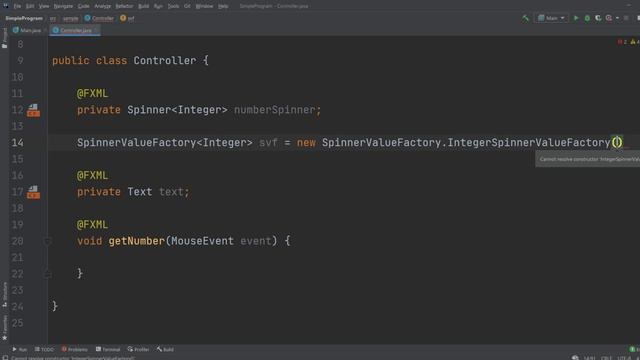Click the Text type on line 17
Image resolution: width=640 pixels, height=360 pixels.
pyautogui.click(x=140, y=192)
